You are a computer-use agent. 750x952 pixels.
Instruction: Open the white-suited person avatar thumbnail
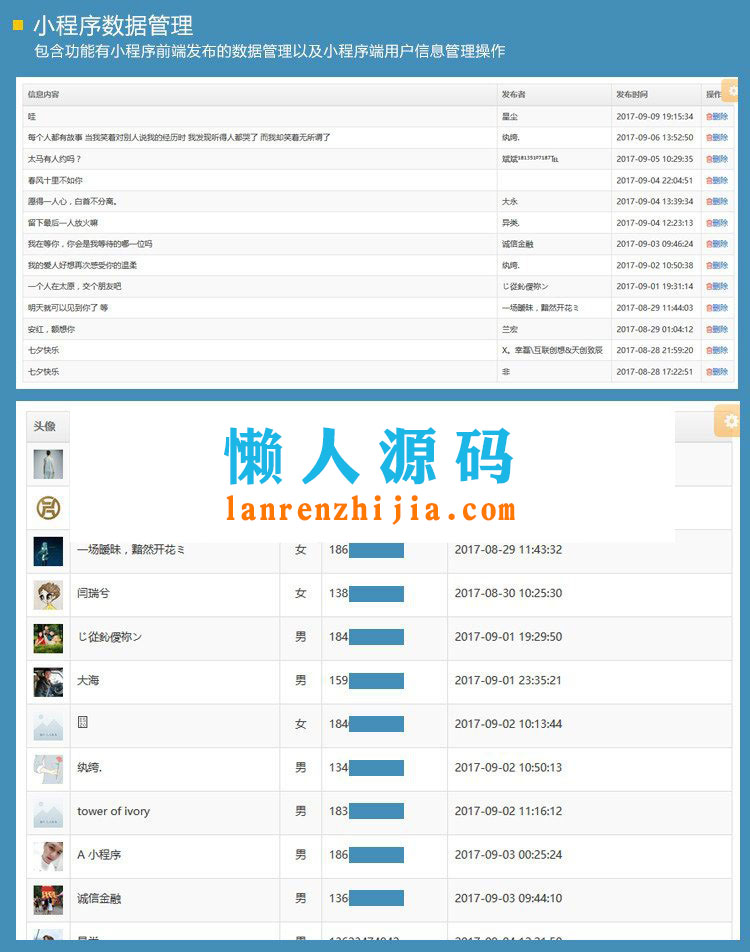point(48,464)
